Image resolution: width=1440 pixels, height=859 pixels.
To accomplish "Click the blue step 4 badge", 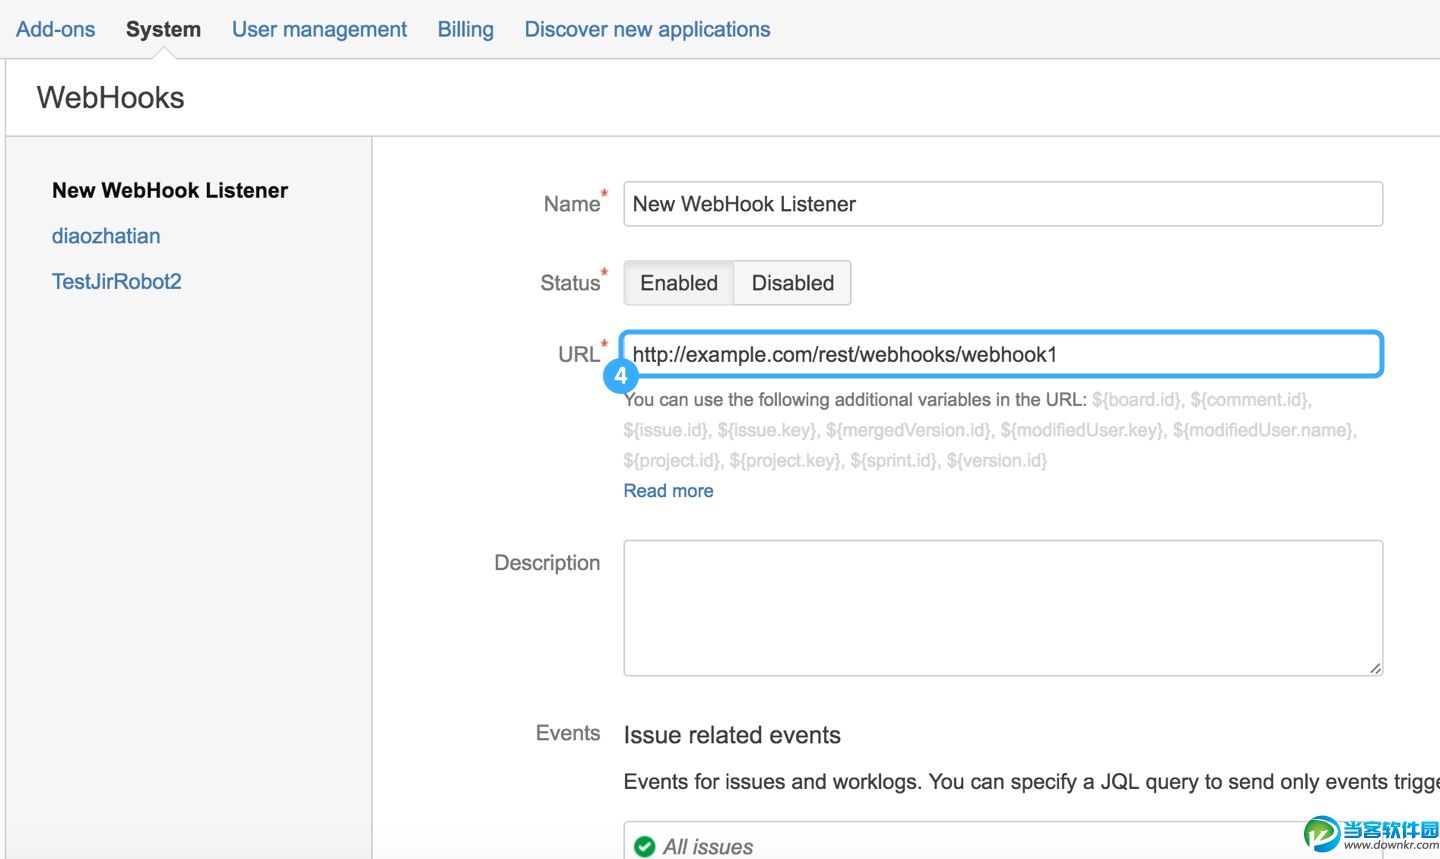I will coord(621,376).
